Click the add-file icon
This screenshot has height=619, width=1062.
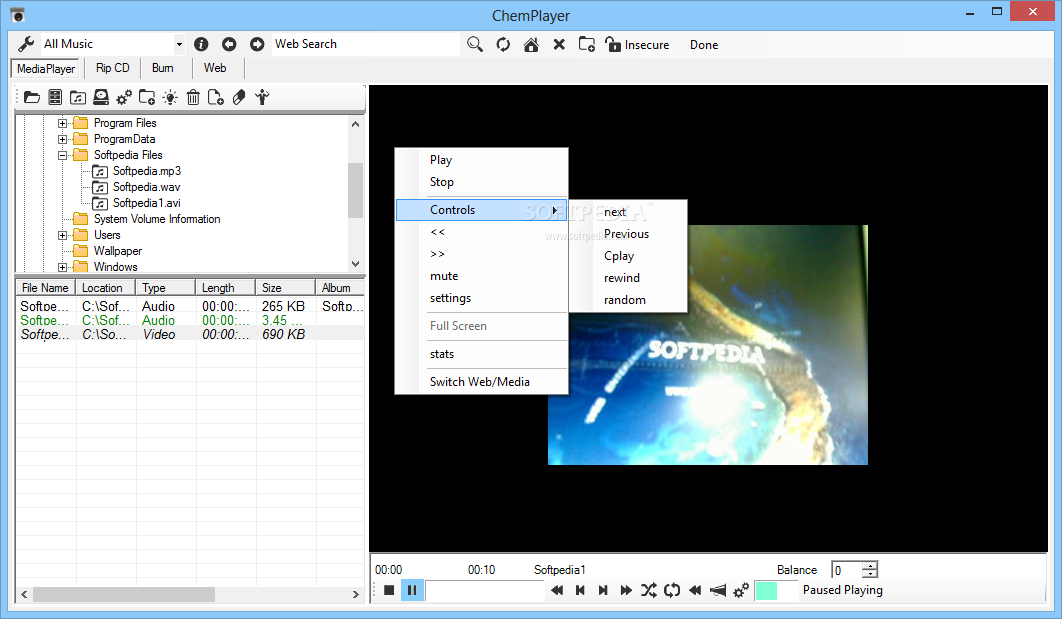click(216, 98)
